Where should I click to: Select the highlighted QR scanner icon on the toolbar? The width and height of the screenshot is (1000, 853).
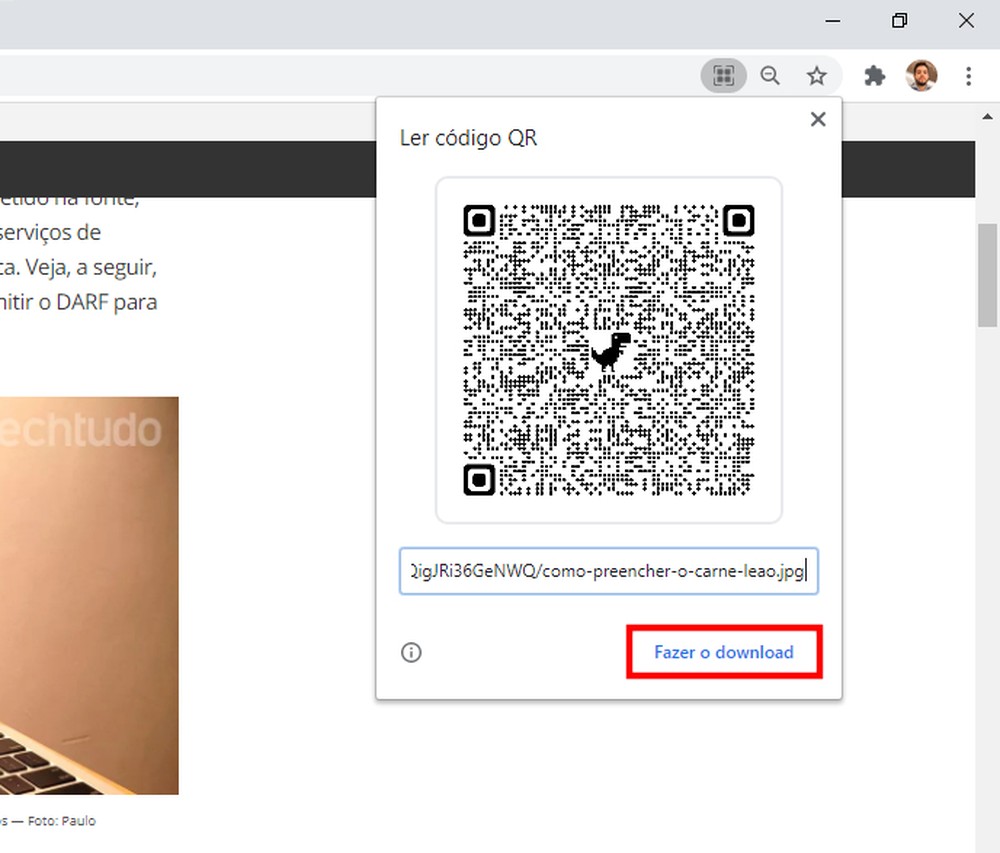pyautogui.click(x=723, y=75)
